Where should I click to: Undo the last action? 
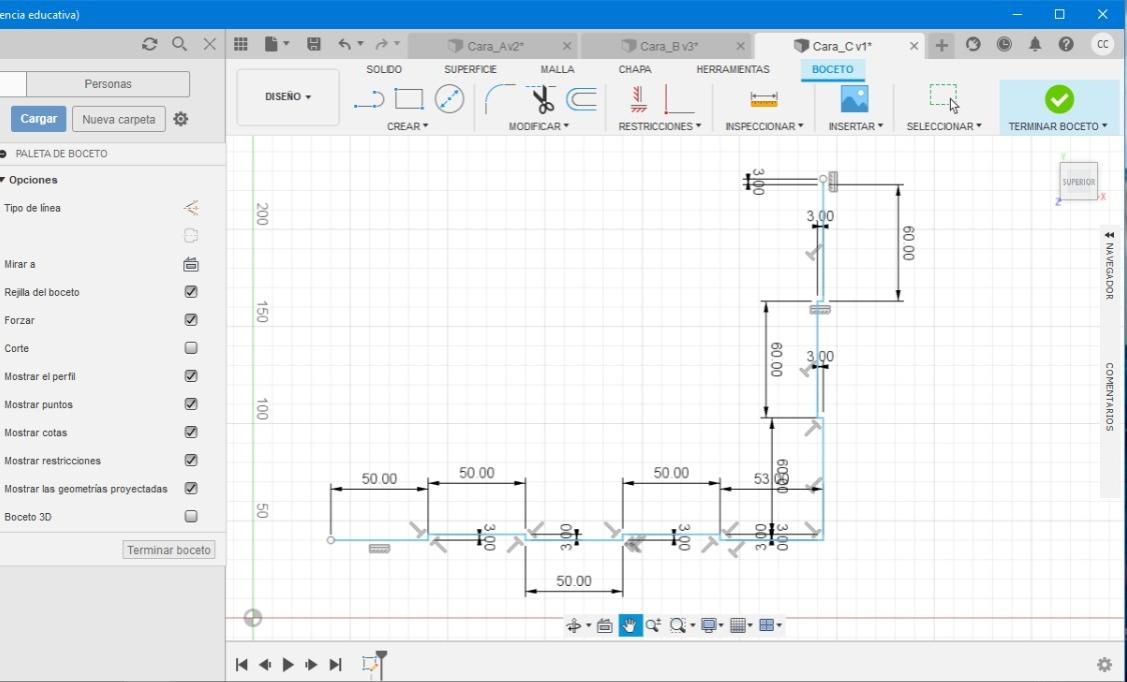(x=345, y=45)
